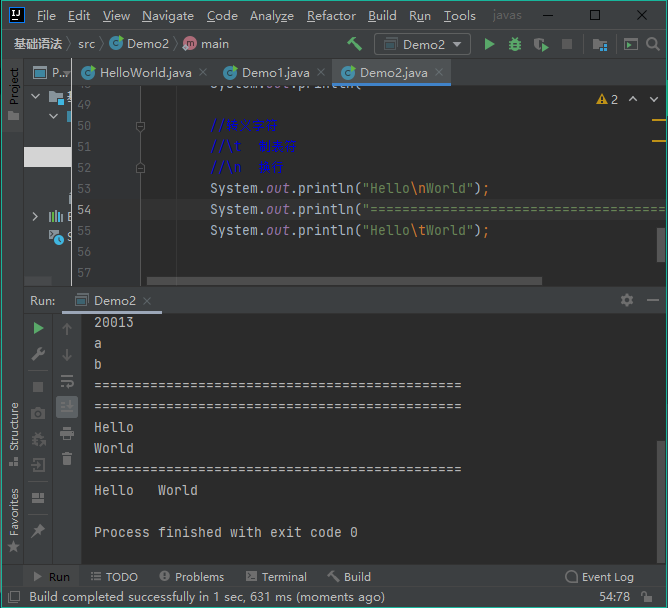Clear the console output with the trash icon
668x608 pixels.
click(67, 459)
